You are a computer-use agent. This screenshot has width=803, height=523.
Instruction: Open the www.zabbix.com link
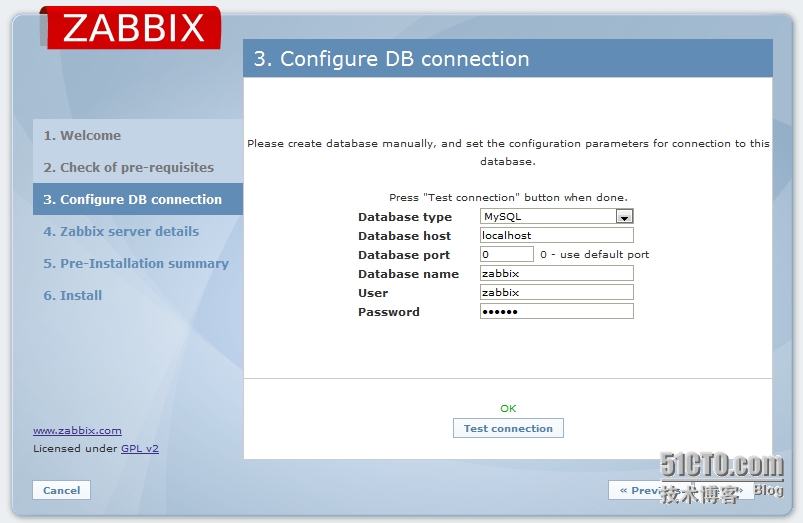(77, 431)
